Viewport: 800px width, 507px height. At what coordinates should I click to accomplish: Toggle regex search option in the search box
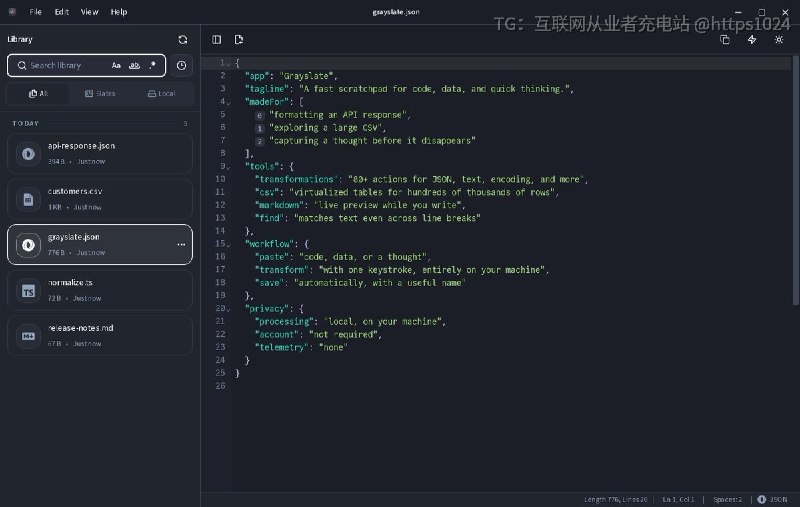152,65
